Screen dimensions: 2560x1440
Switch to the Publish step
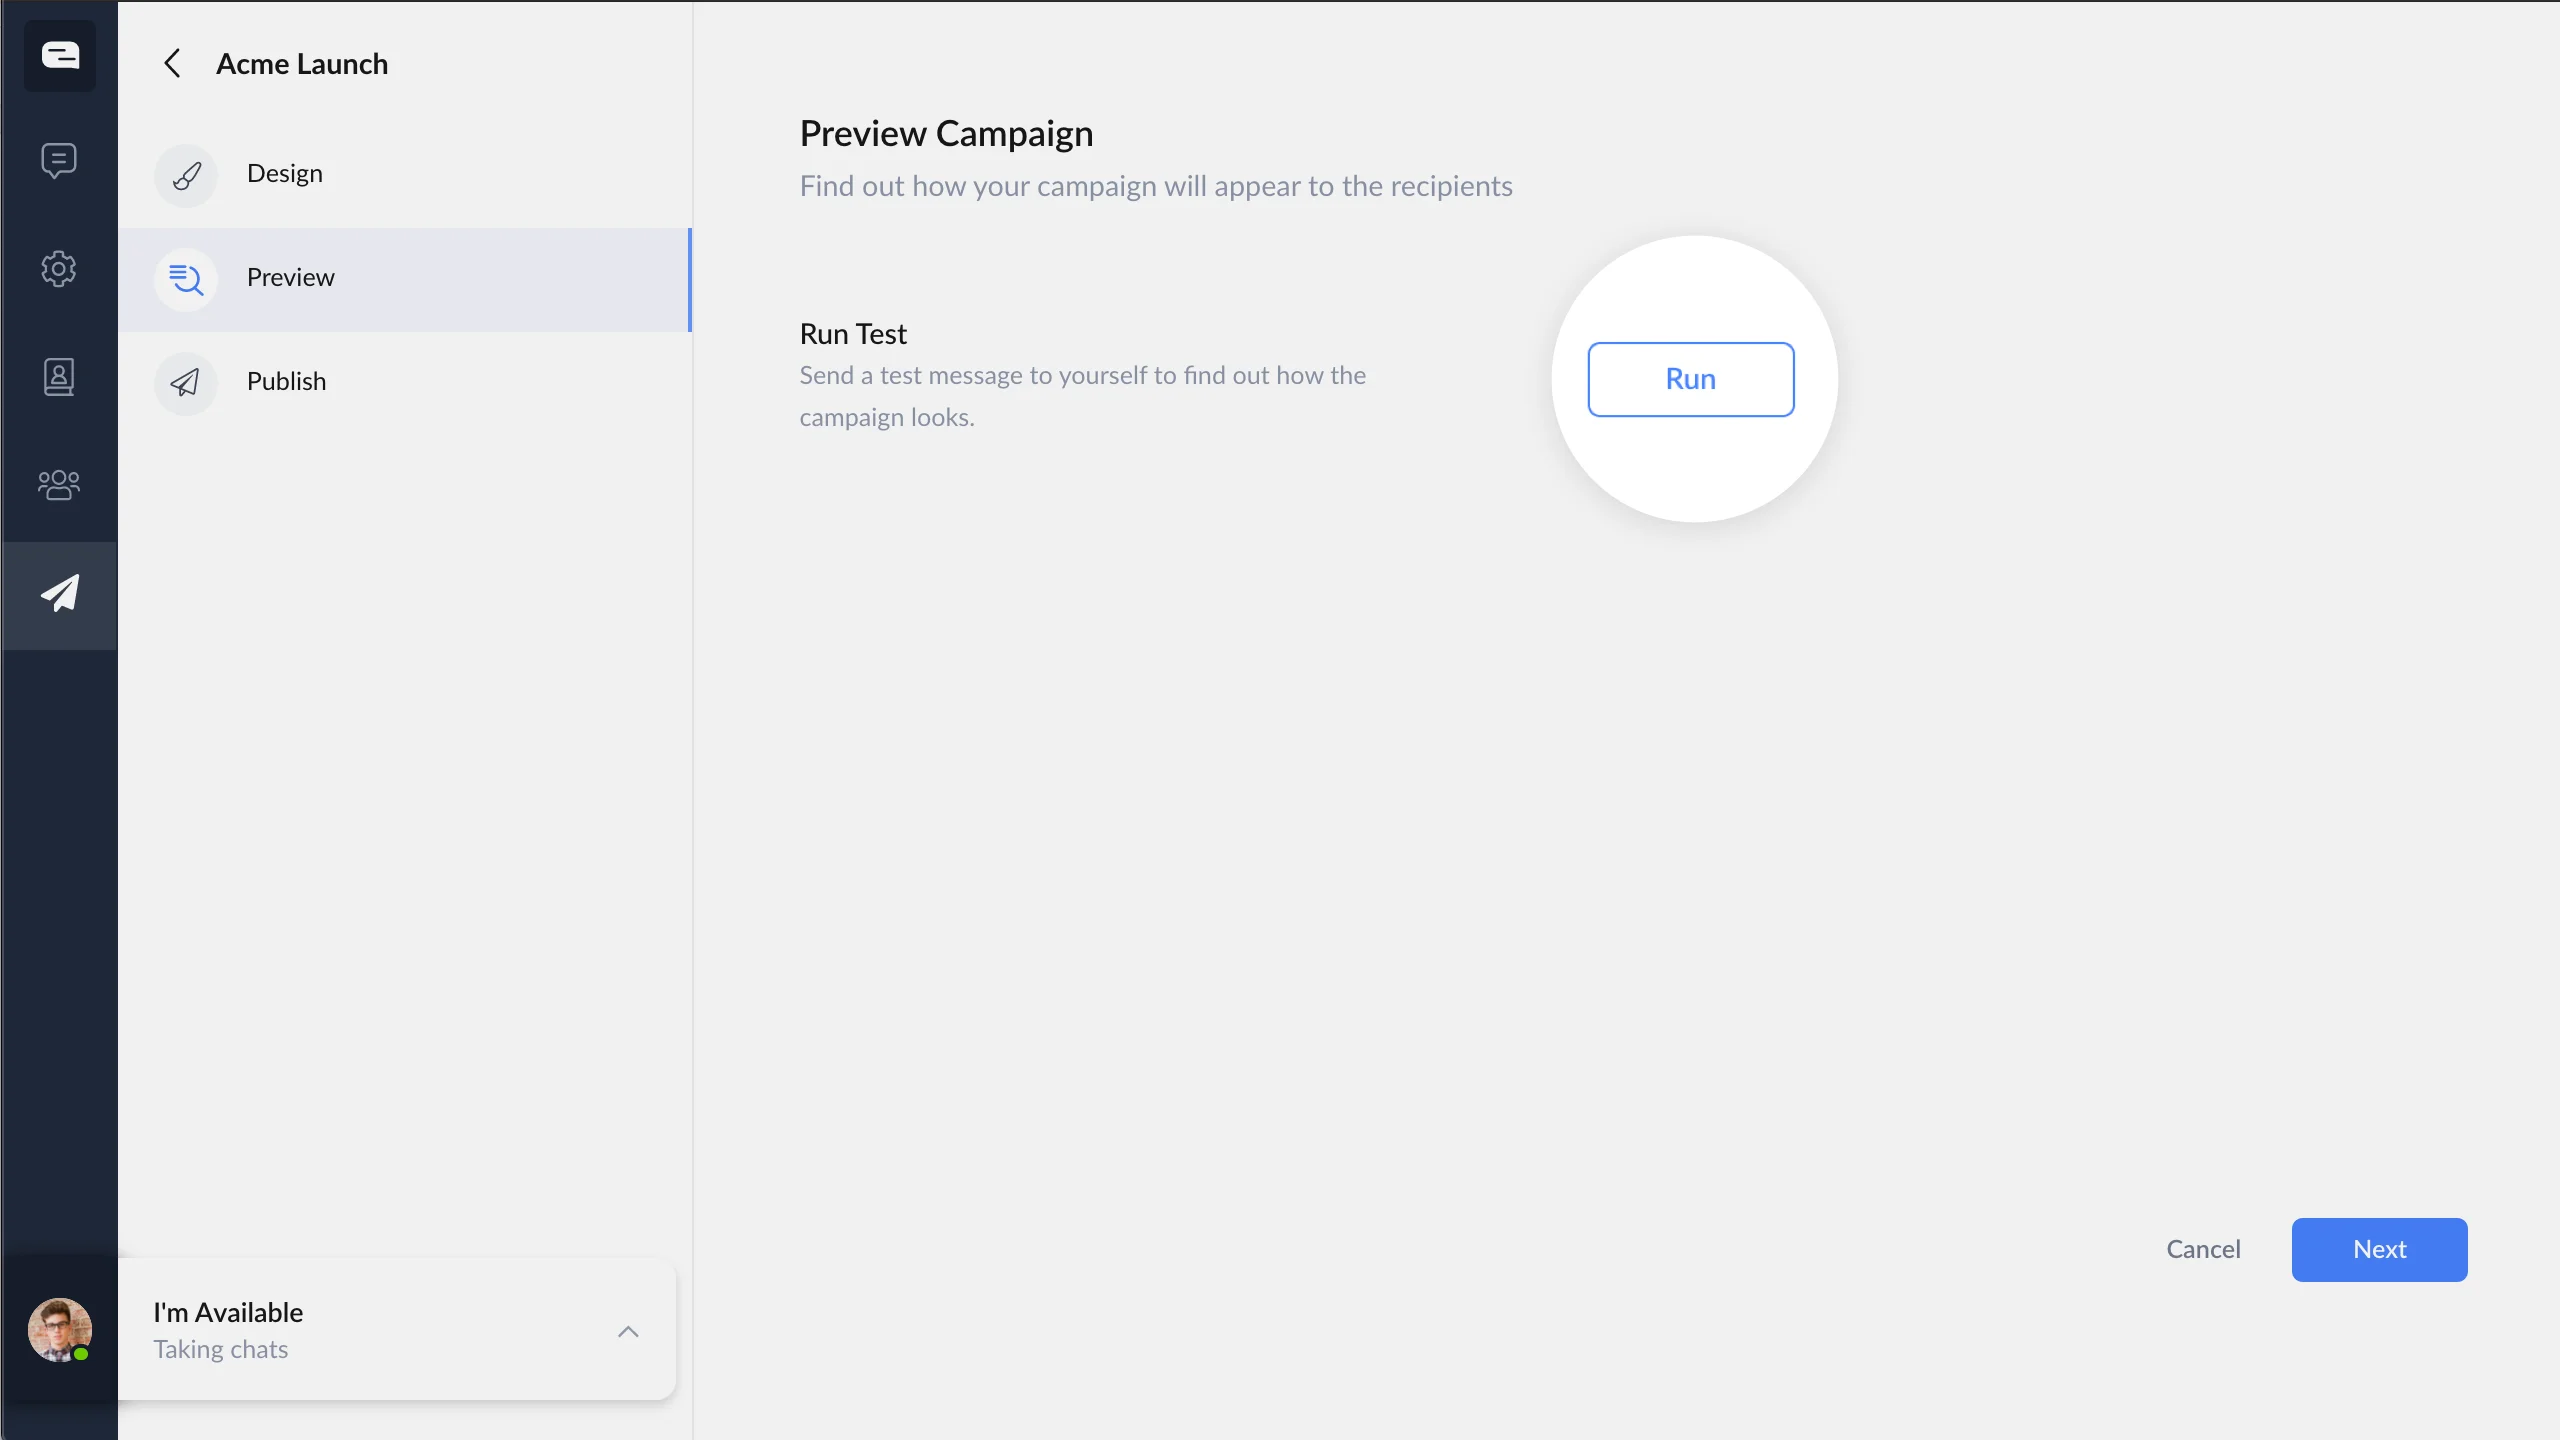pyautogui.click(x=287, y=382)
